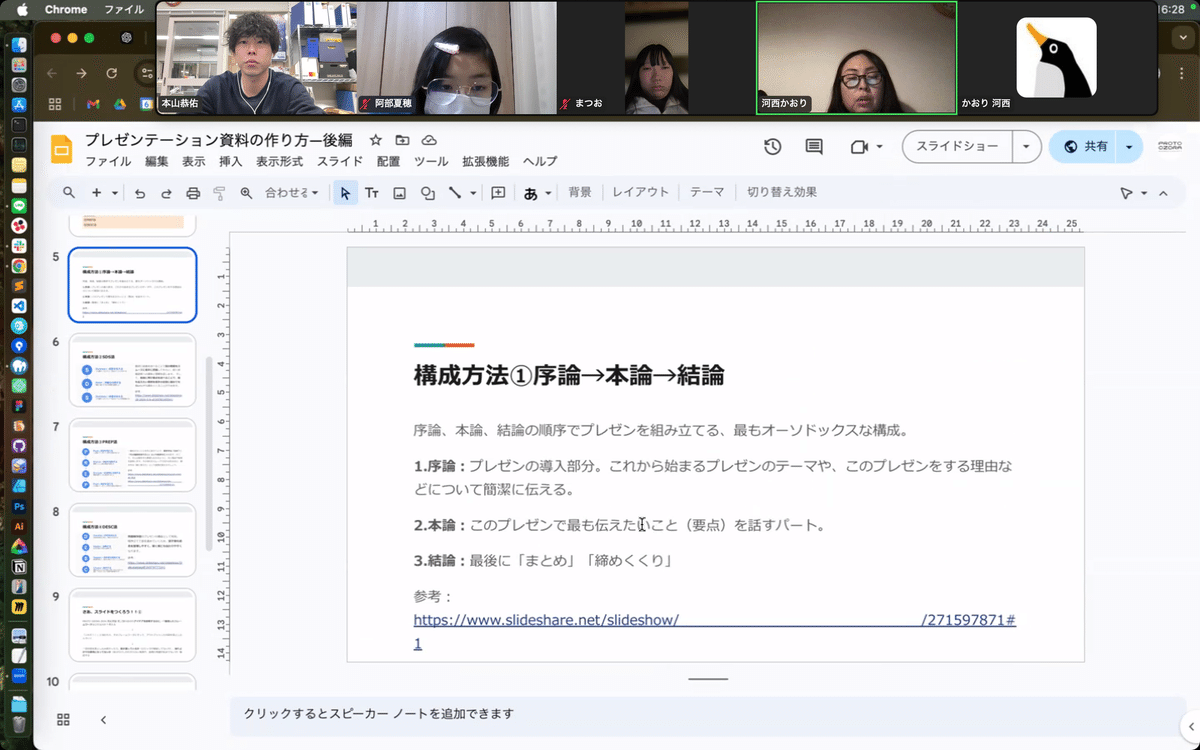Screen dimensions: 1200x750
Task: Insert a text box with the Tt tool
Action: click(x=372, y=193)
